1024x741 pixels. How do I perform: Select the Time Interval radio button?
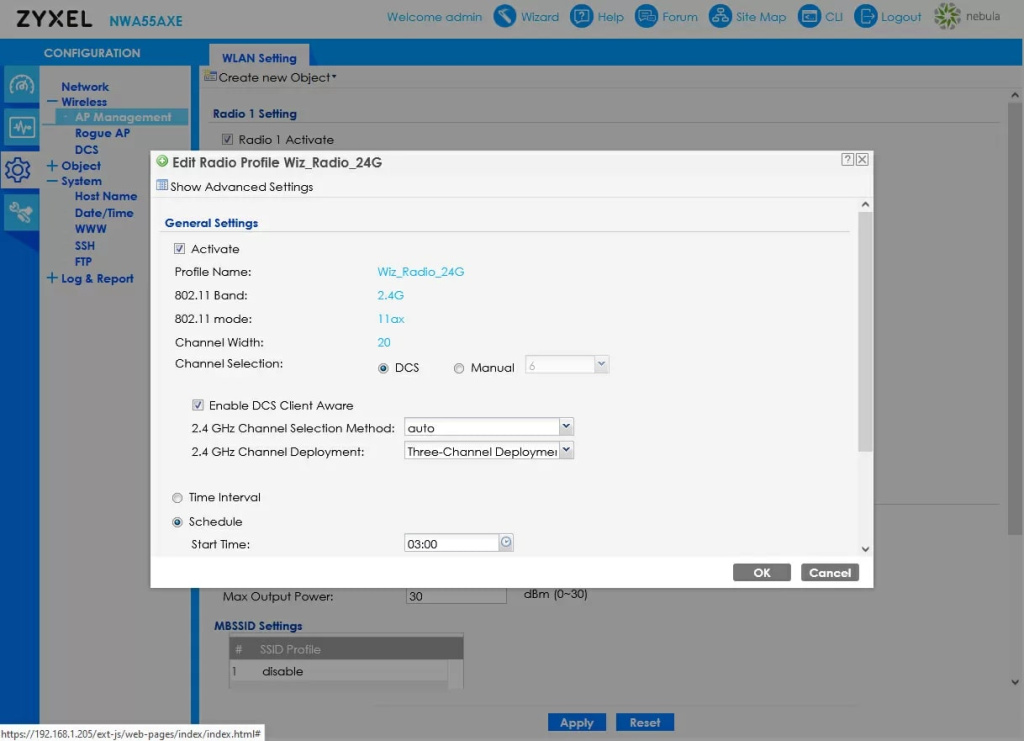(x=178, y=497)
